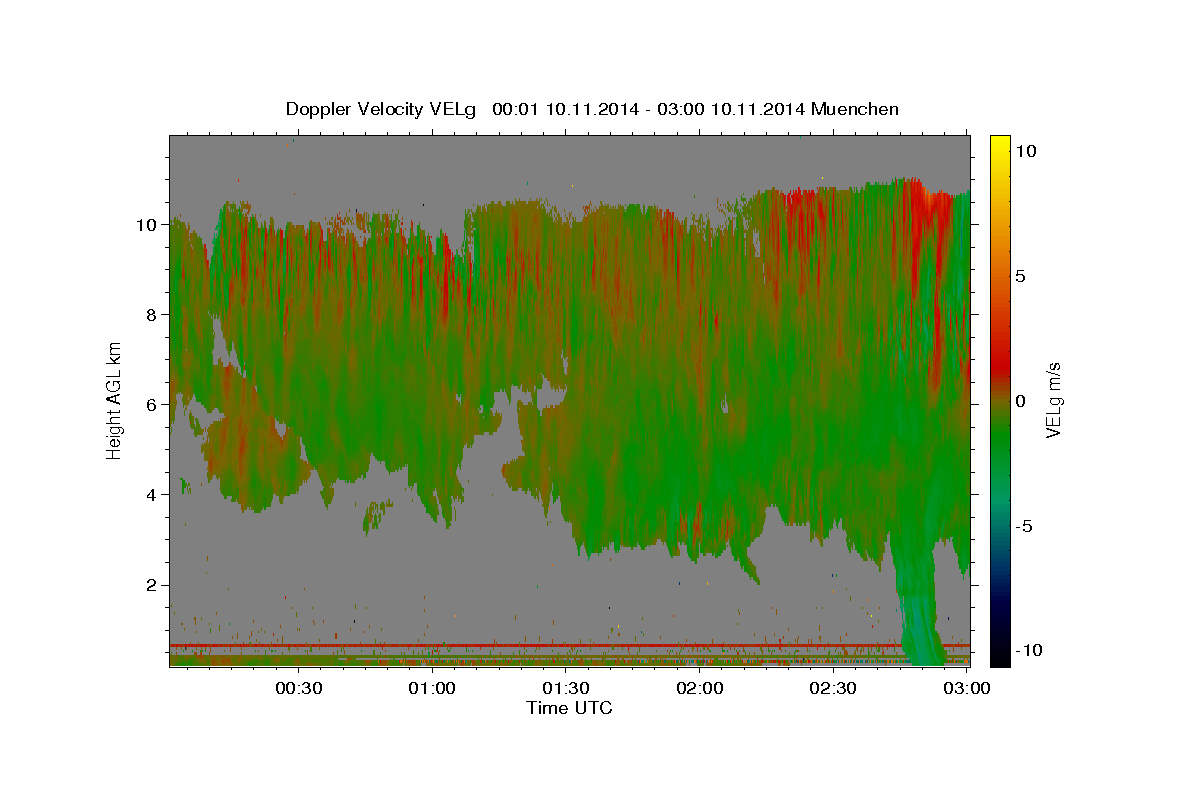Click the 02:30 time tick label
Screen dimensions: 1200x800
click(833, 688)
